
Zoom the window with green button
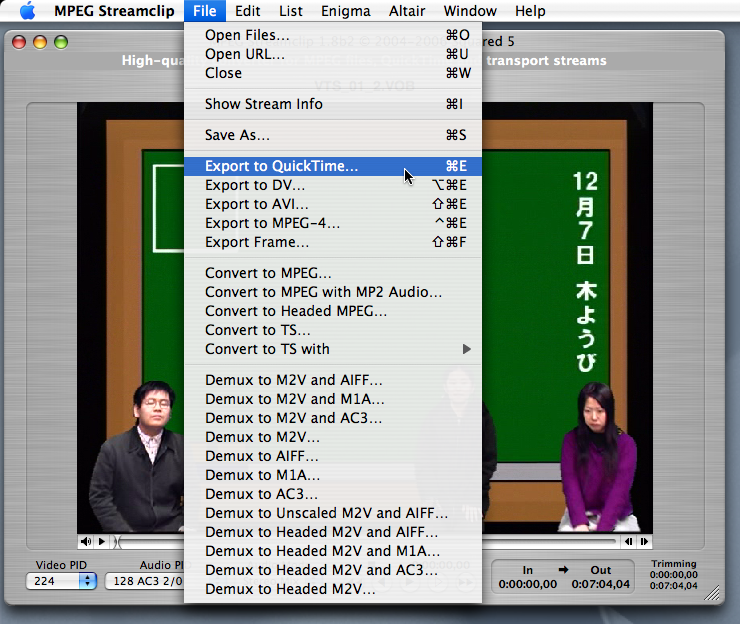(61, 42)
